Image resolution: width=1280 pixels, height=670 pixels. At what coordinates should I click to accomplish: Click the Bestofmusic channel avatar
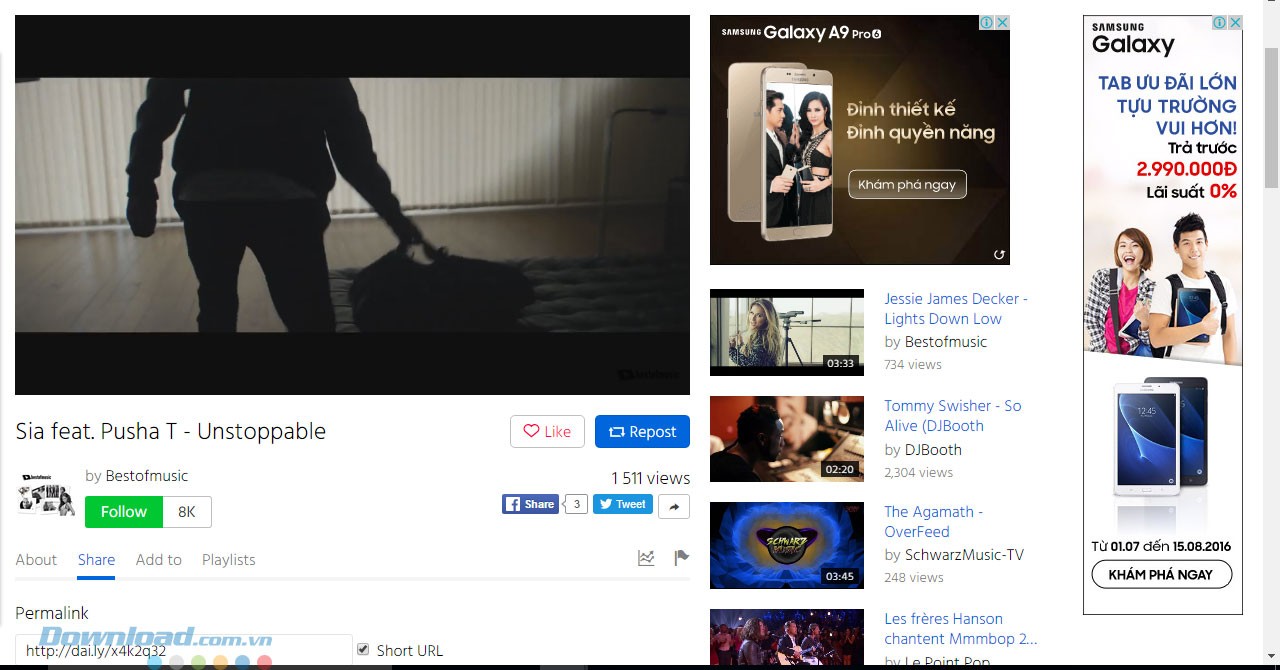pyautogui.click(x=46, y=493)
